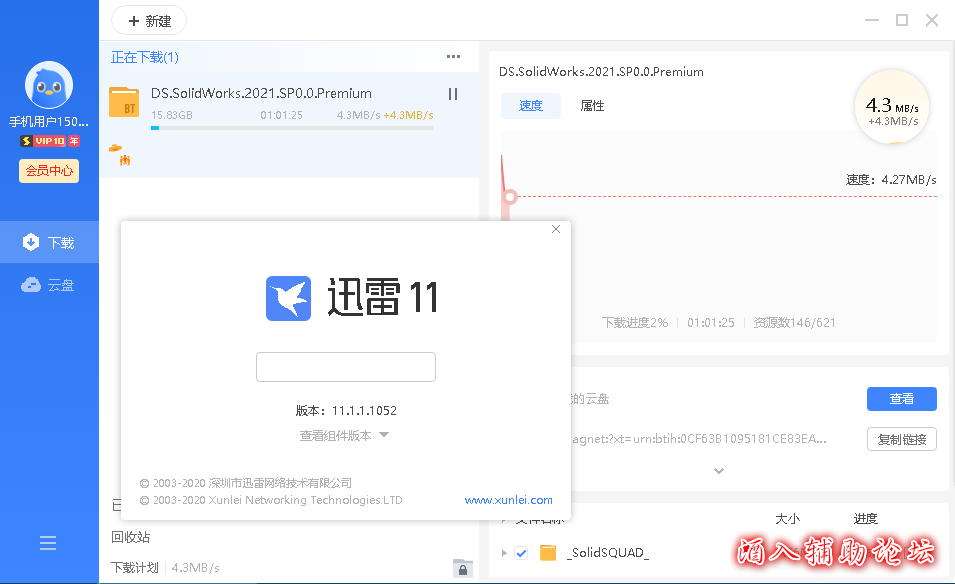
Task: Click the user avatar penguin icon
Action: click(48, 85)
